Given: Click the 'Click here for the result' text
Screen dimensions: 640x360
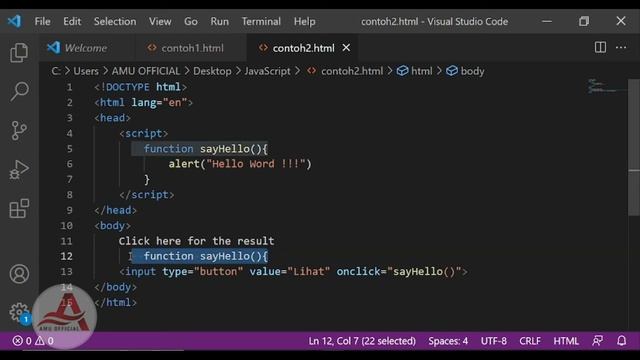Looking at the screenshot, I should pyautogui.click(x=196, y=241).
